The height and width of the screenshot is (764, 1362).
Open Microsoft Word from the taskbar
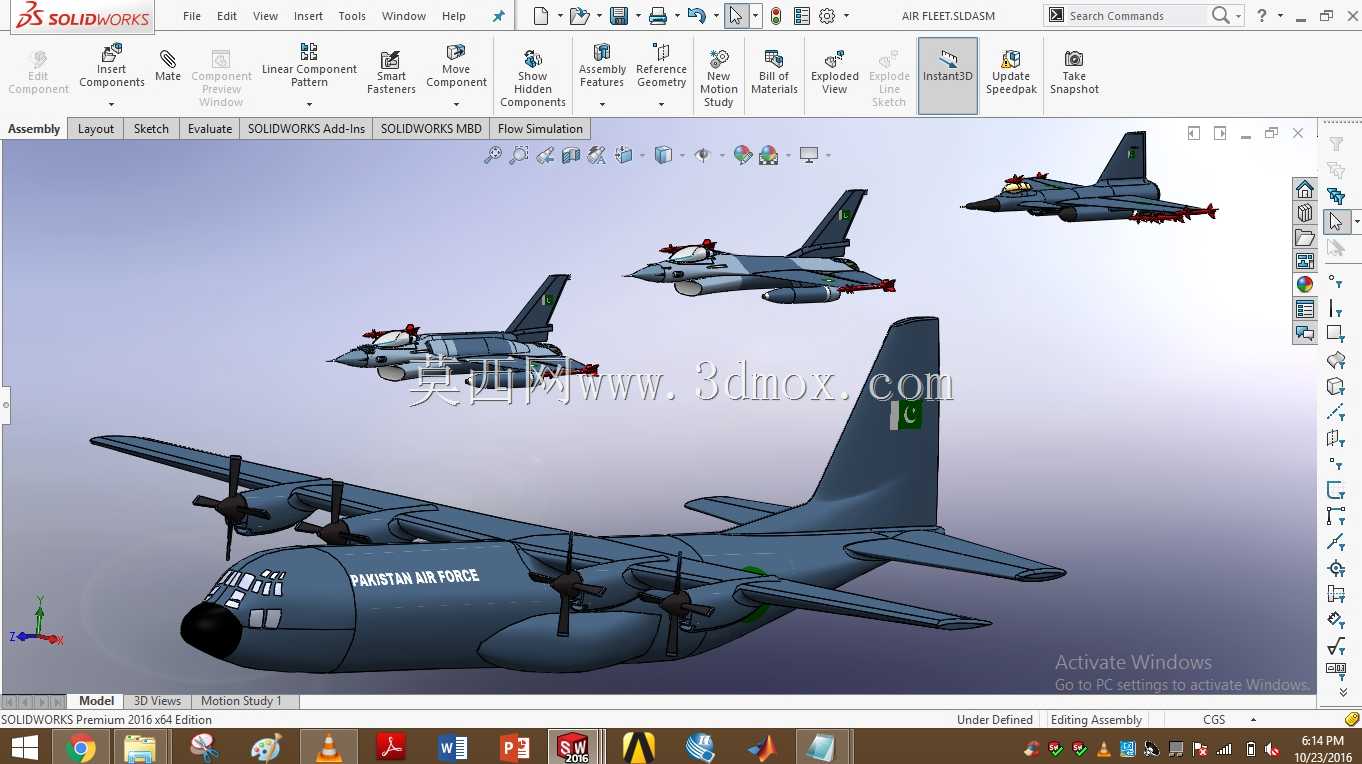coord(452,747)
